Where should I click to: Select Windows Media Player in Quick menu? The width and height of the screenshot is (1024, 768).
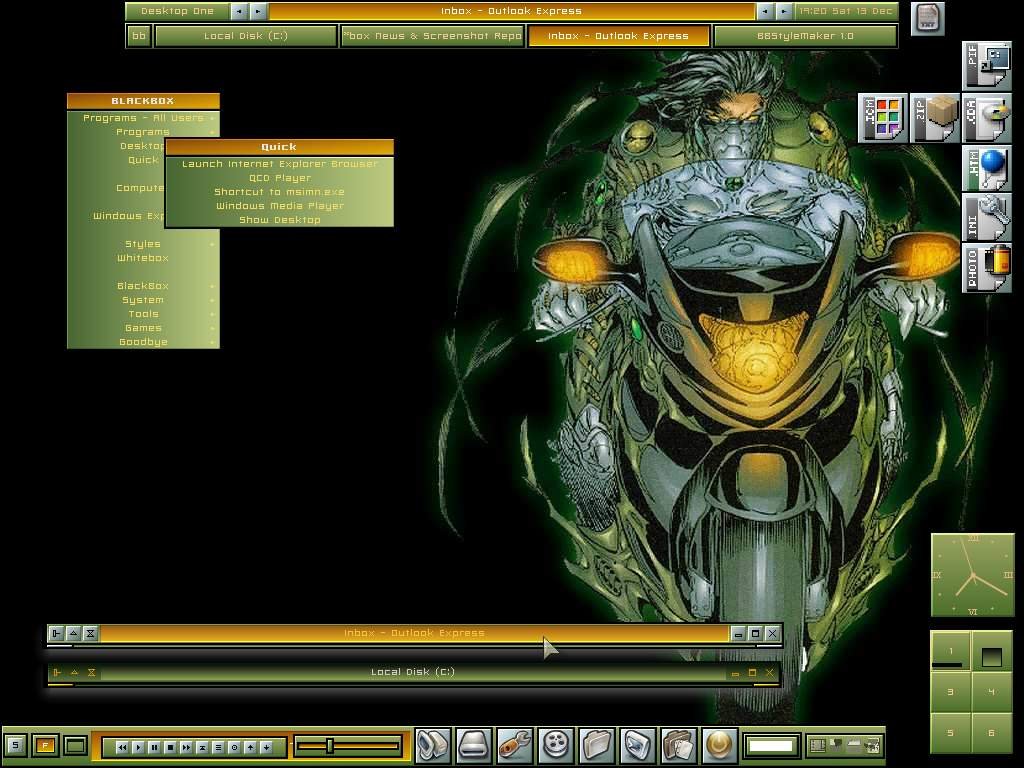[280, 206]
